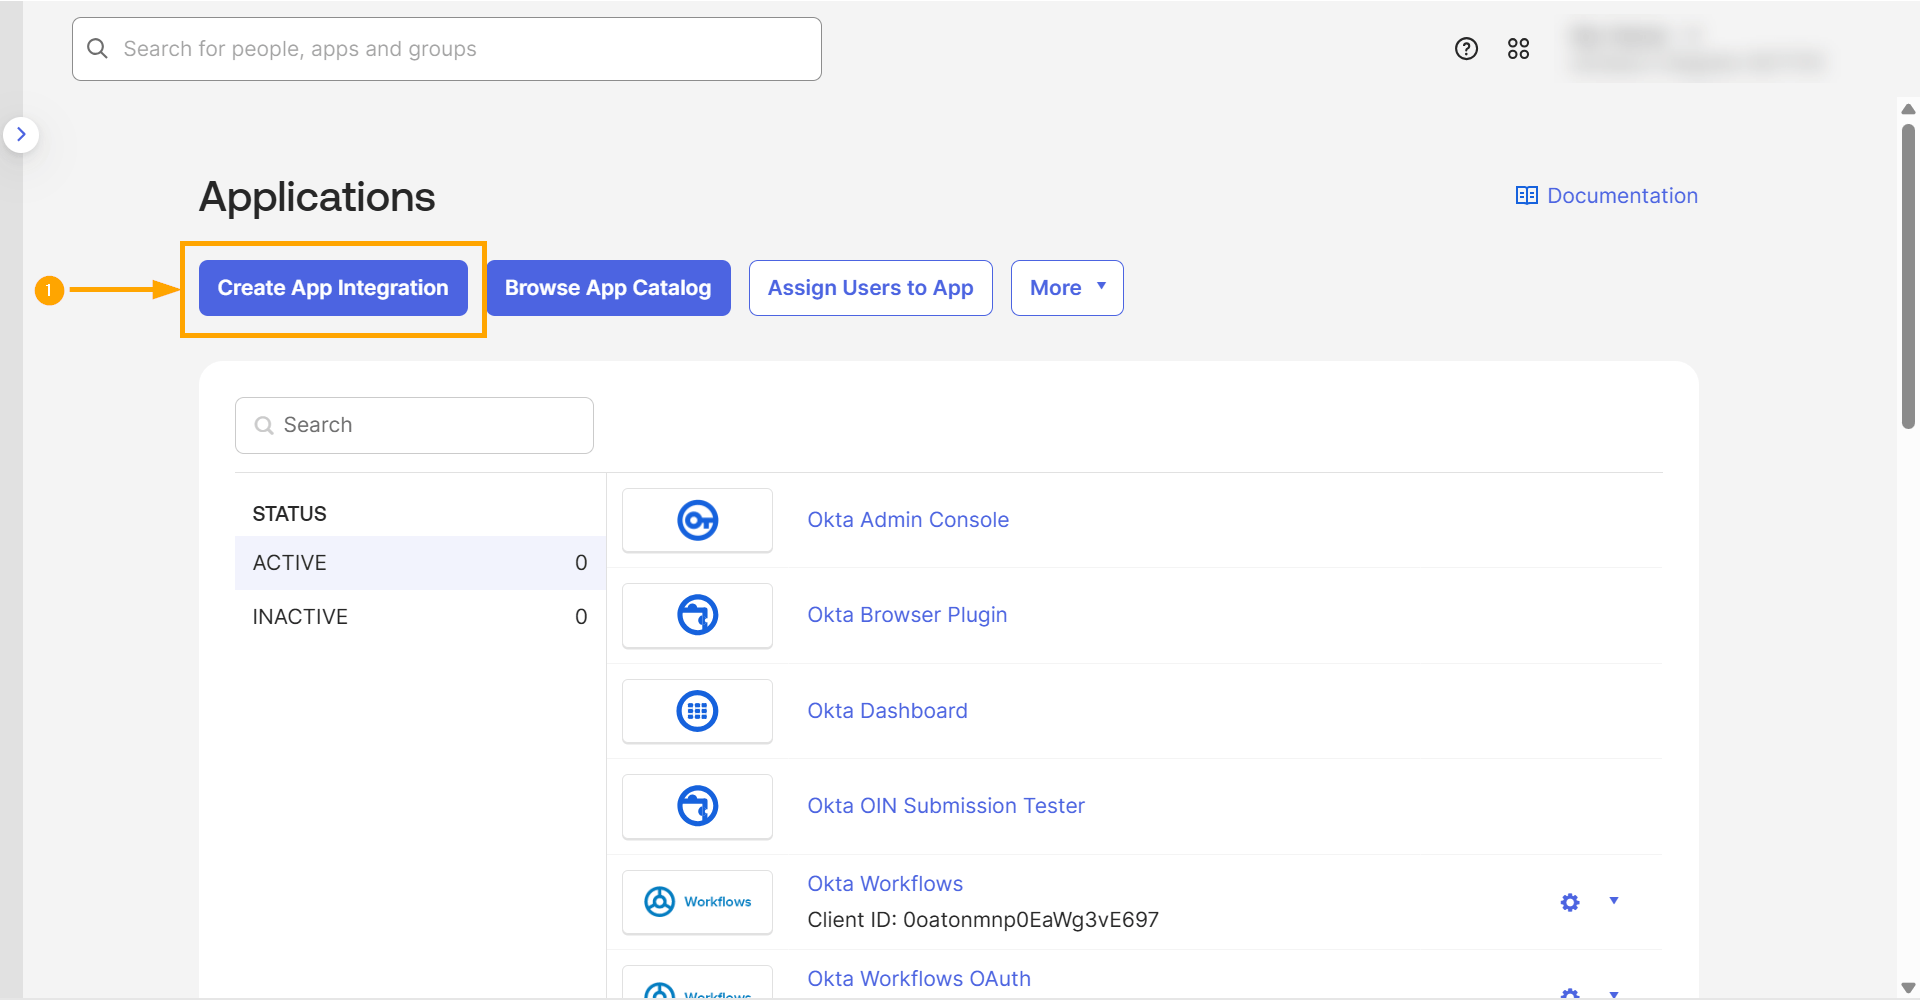Viewport: 1920px width, 1000px height.
Task: Filter by INACTIVE status
Action: [x=420, y=617]
